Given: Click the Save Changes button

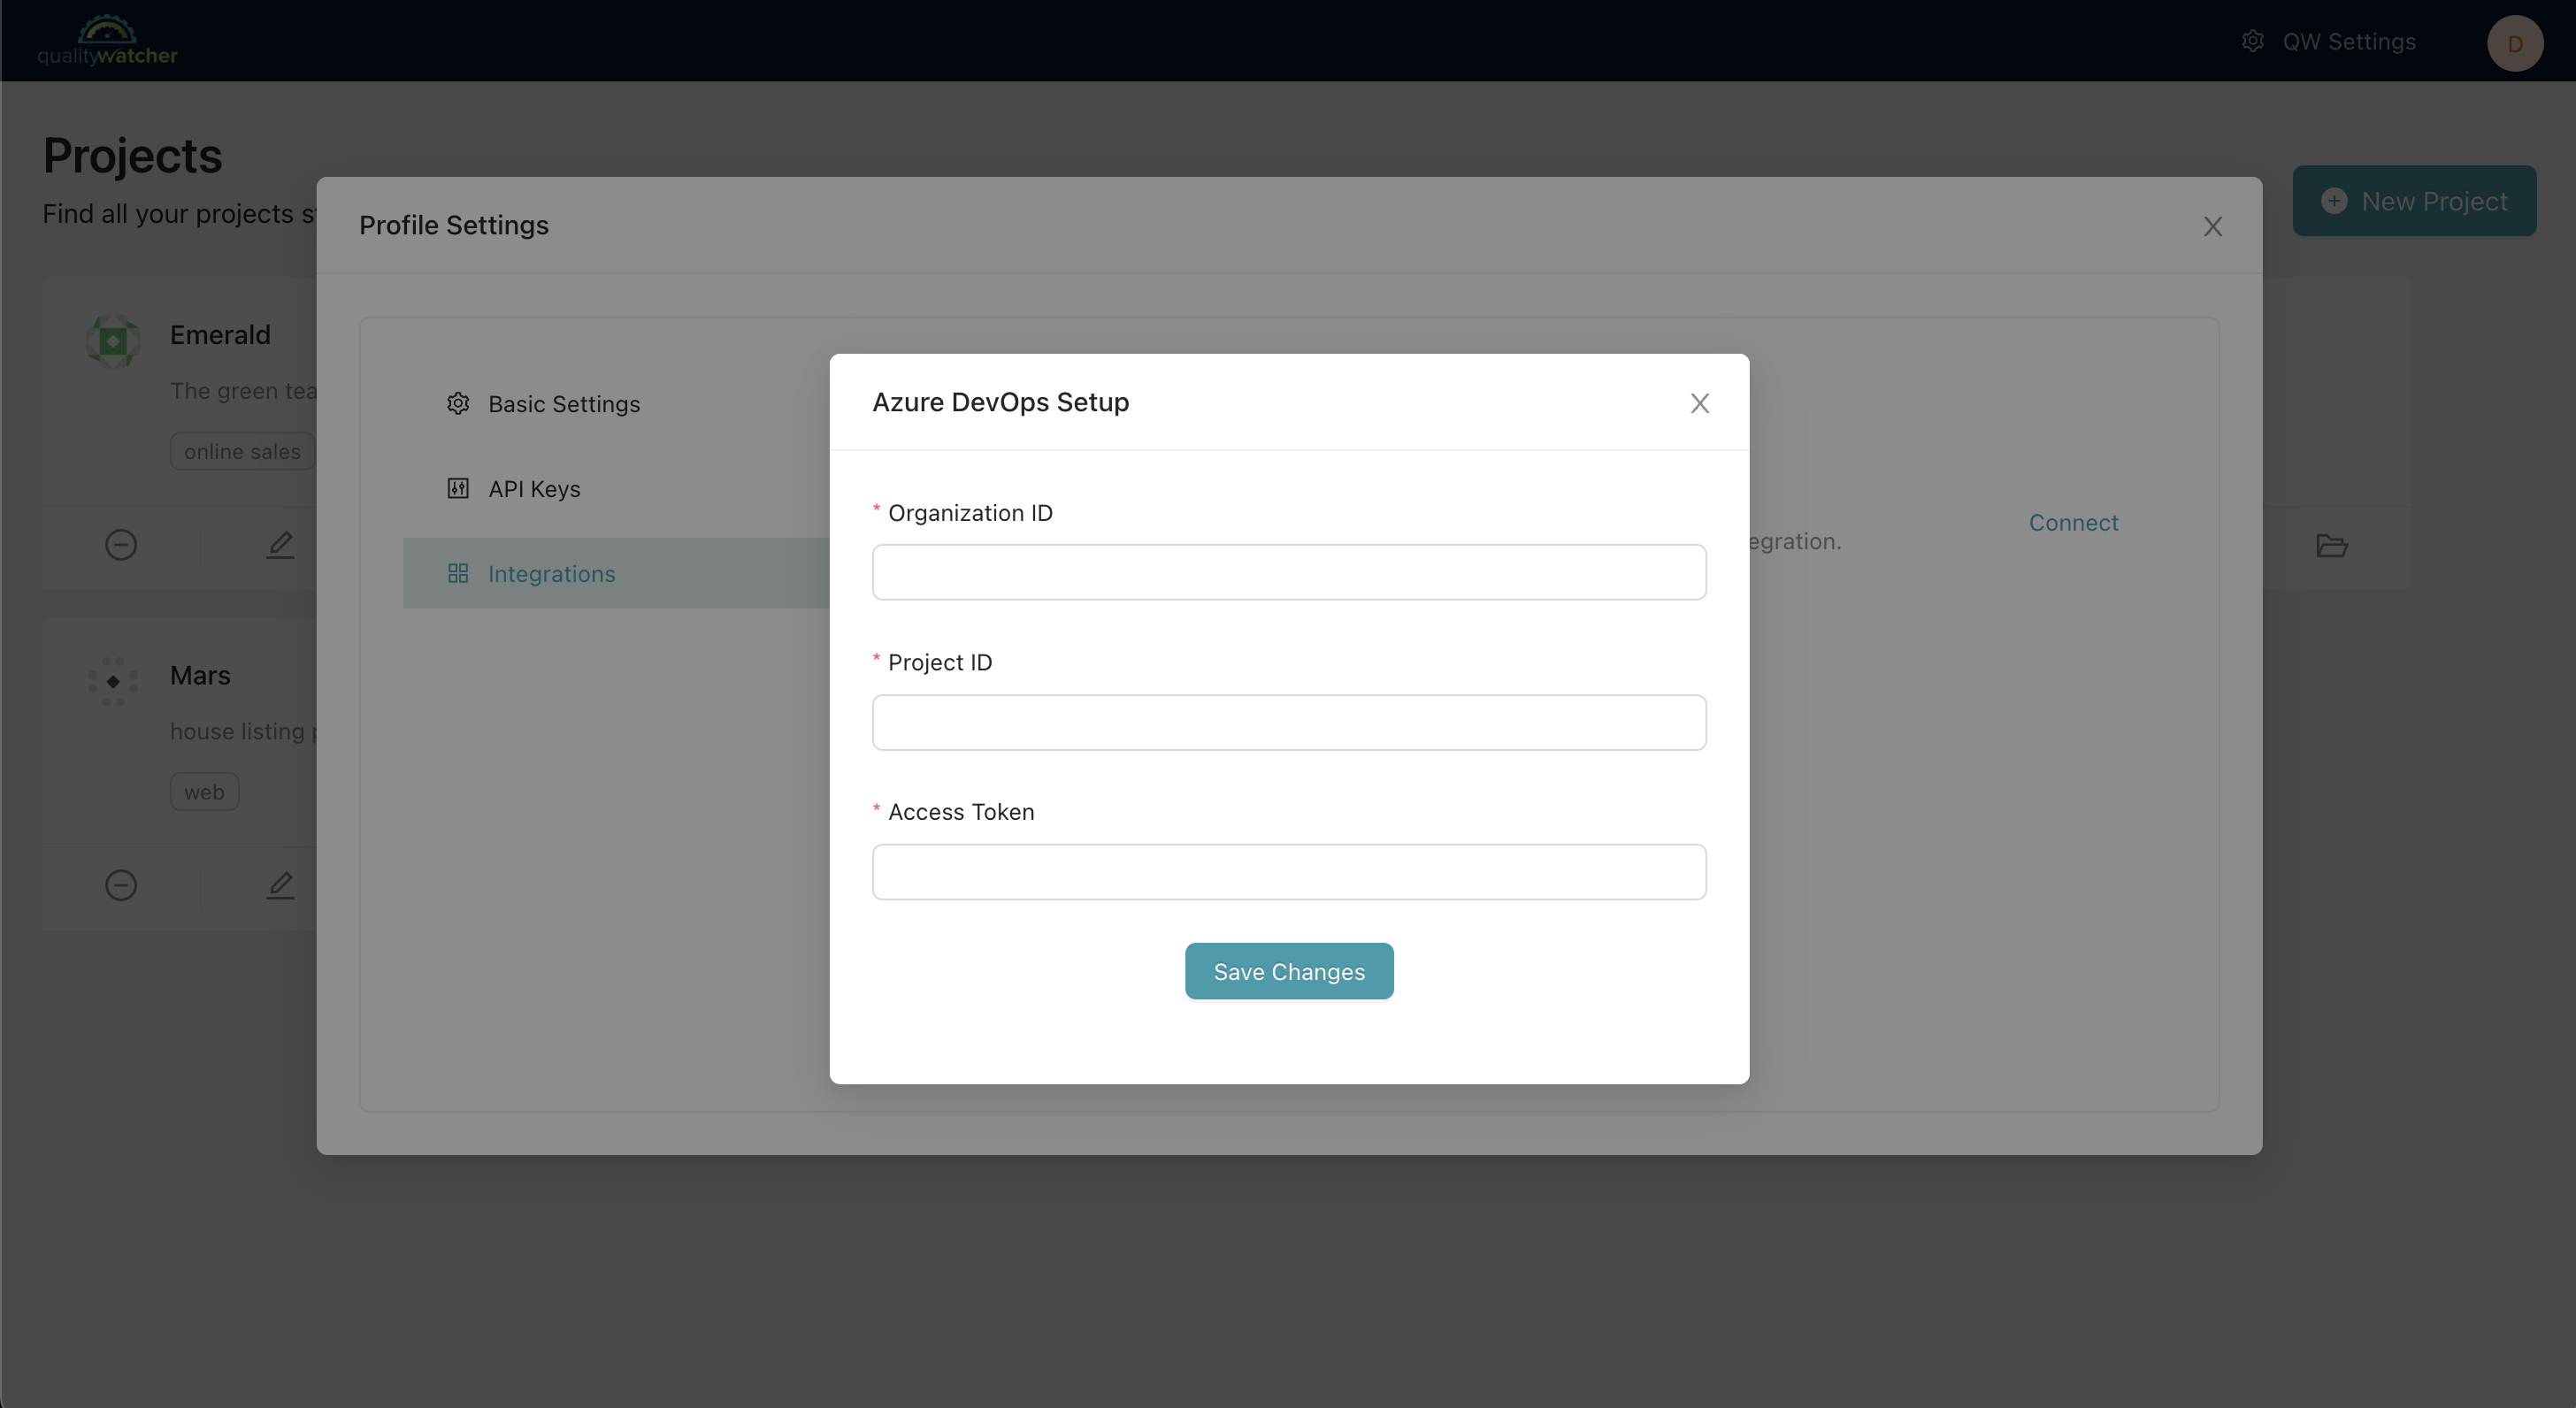Looking at the screenshot, I should click(1289, 971).
